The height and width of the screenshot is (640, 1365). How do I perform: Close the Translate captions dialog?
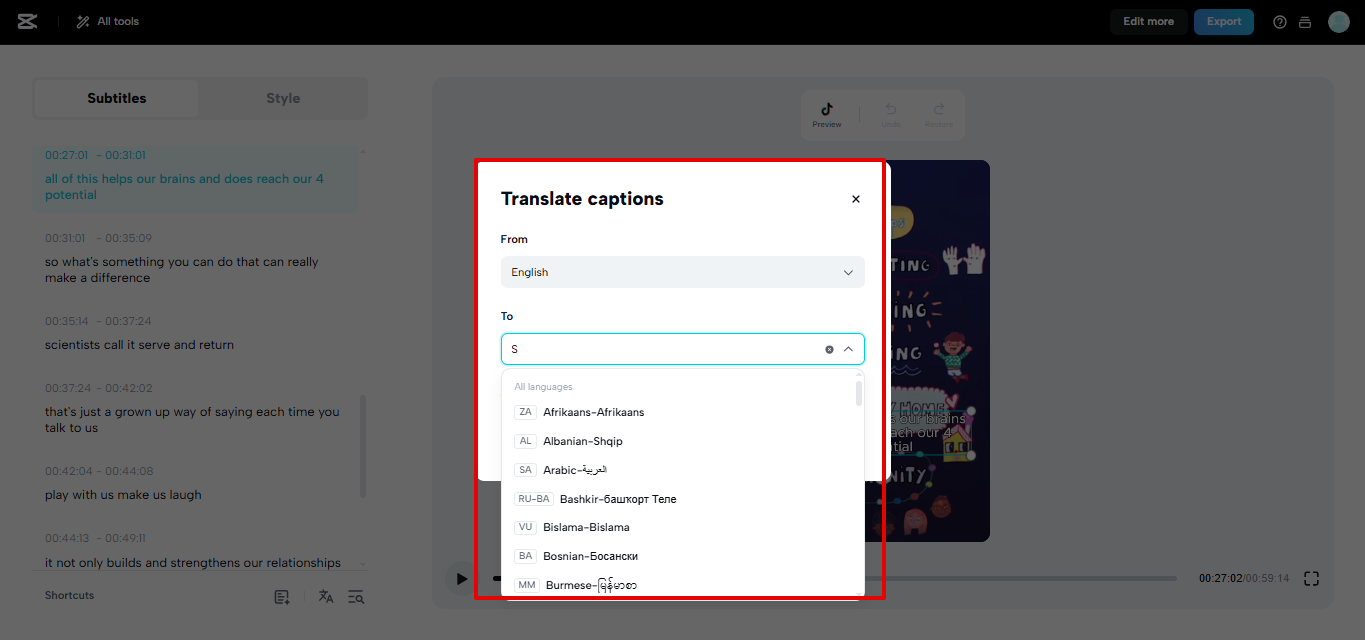coord(856,199)
